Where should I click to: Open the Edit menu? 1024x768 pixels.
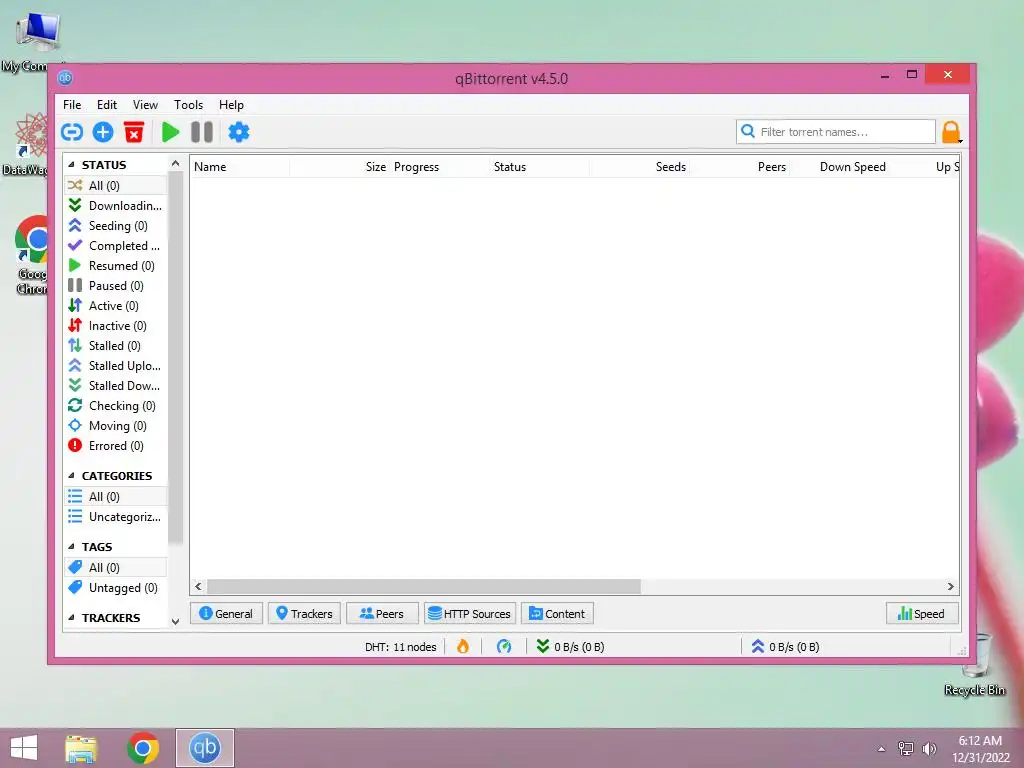coord(106,104)
